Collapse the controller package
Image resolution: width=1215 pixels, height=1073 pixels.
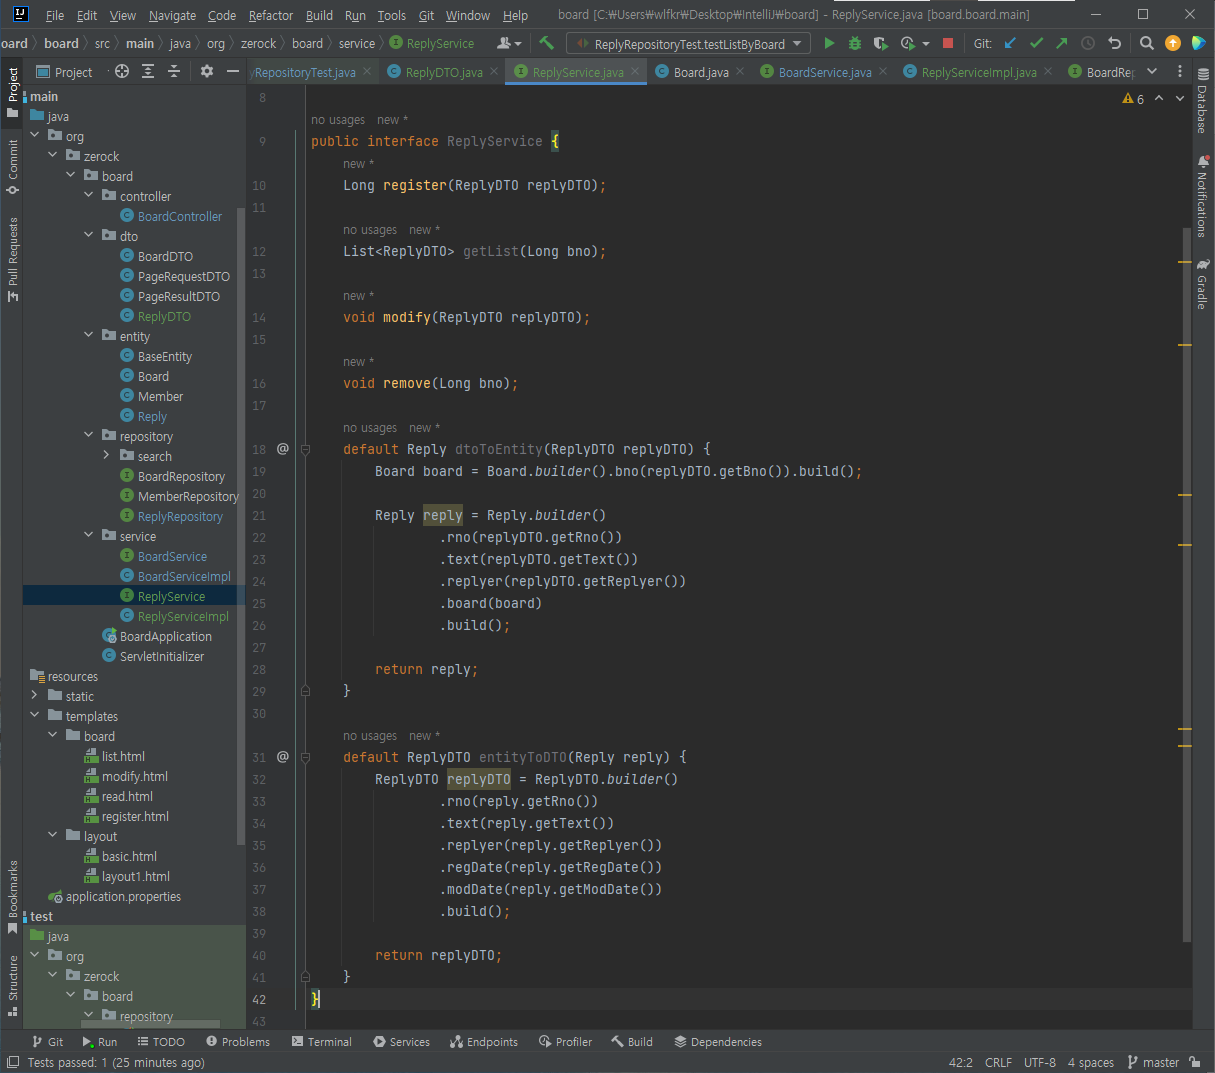coord(89,196)
